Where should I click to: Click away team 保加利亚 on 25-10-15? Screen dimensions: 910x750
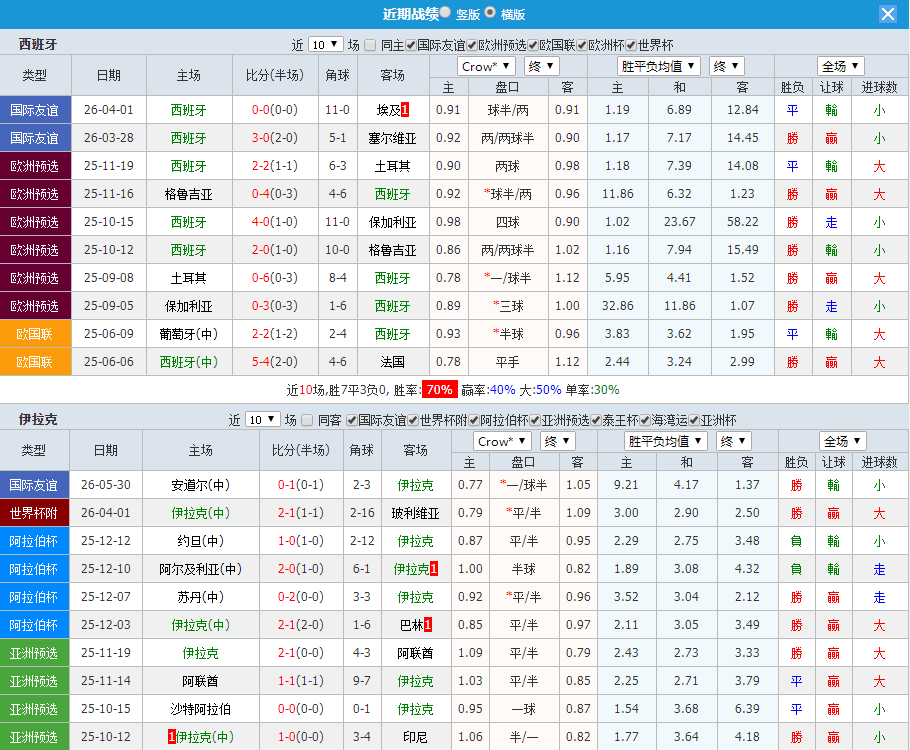click(393, 222)
